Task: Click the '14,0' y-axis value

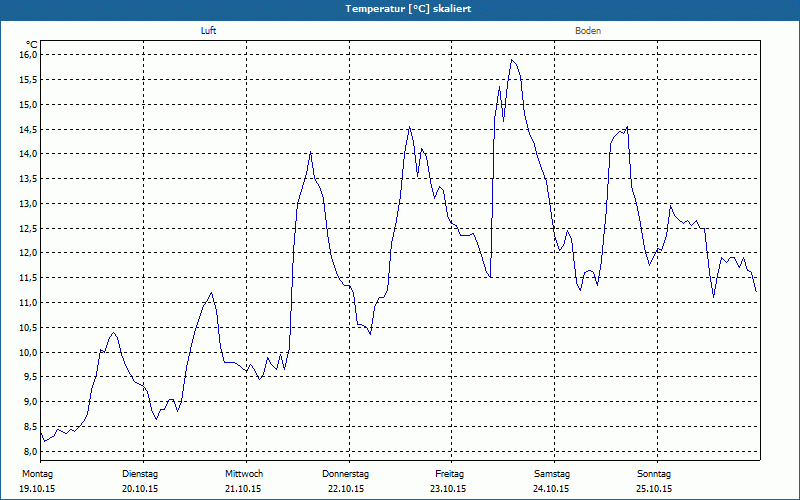Action: point(29,154)
